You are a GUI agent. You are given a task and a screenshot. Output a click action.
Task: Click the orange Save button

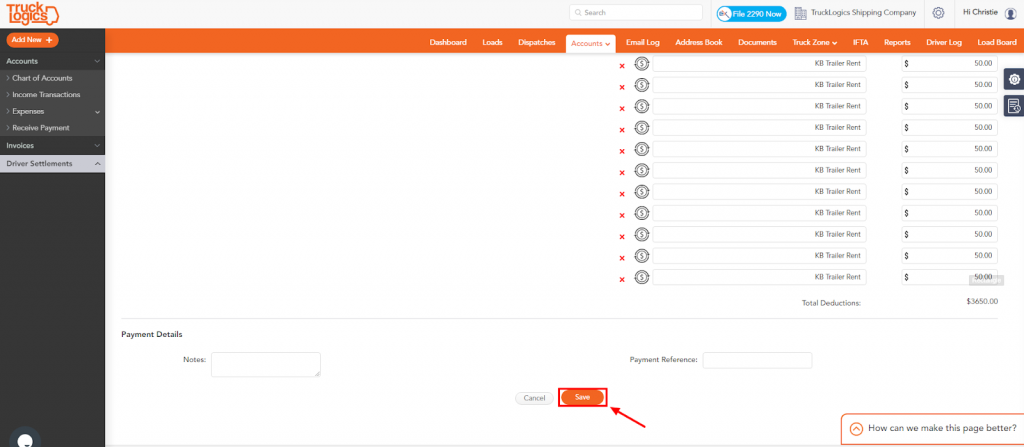[583, 397]
